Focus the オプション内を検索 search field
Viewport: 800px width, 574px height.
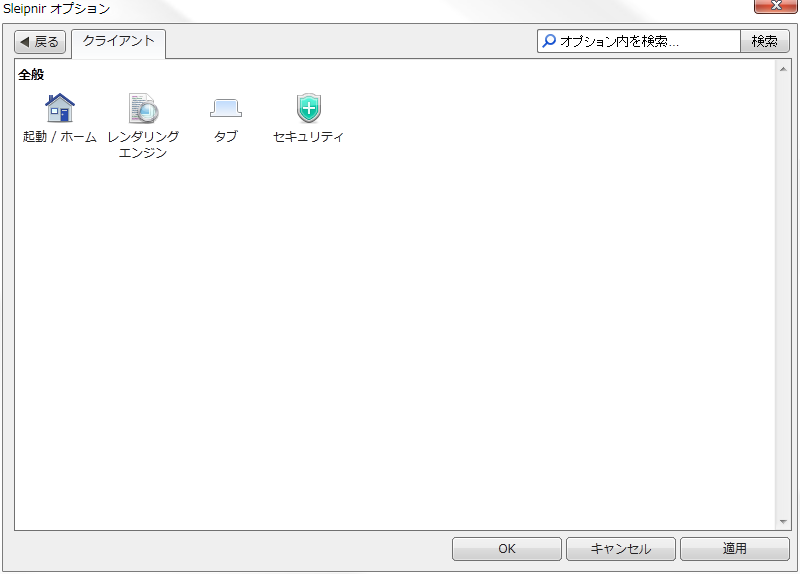[x=639, y=41]
